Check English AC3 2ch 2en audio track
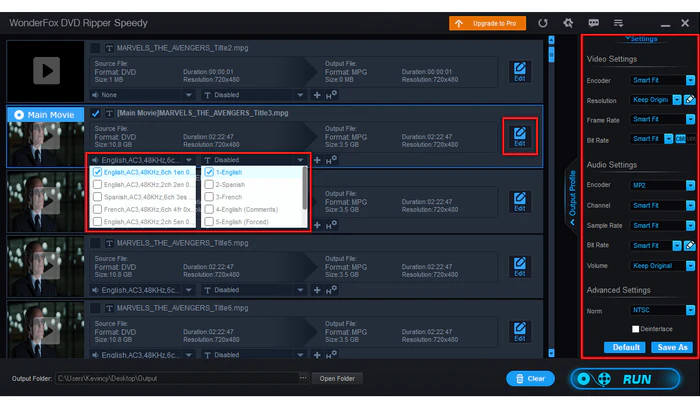Viewport: 700px width, 407px height. click(97, 184)
